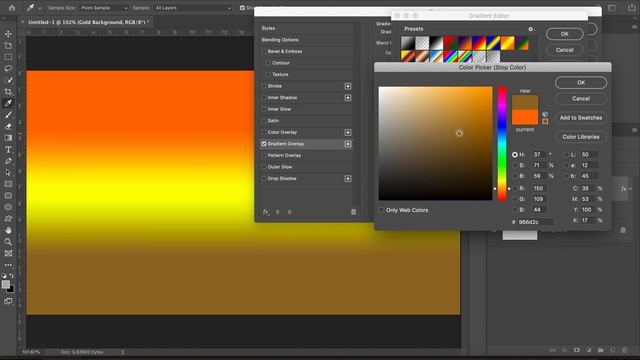Add layer mask from Layers panel
The image size is (640, 360).
pos(576,350)
